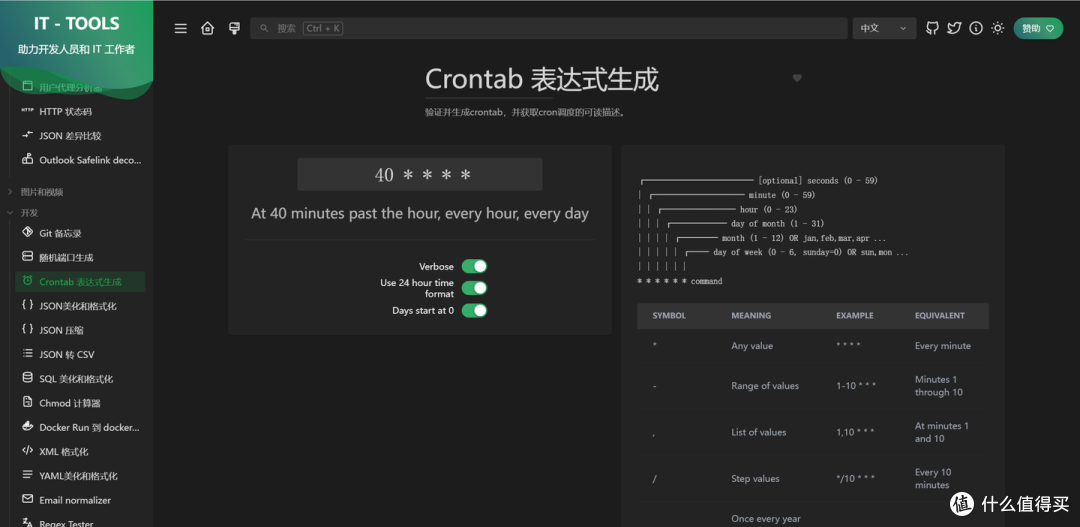Go to home via house icon
This screenshot has width=1080, height=527.
pyautogui.click(x=207, y=28)
